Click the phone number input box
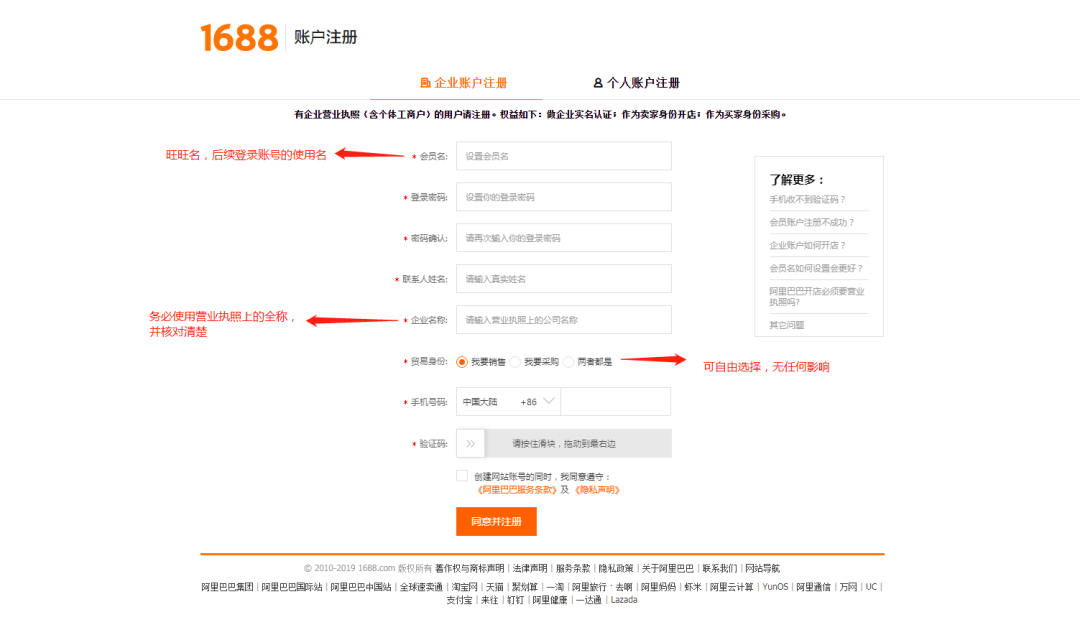 (615, 402)
